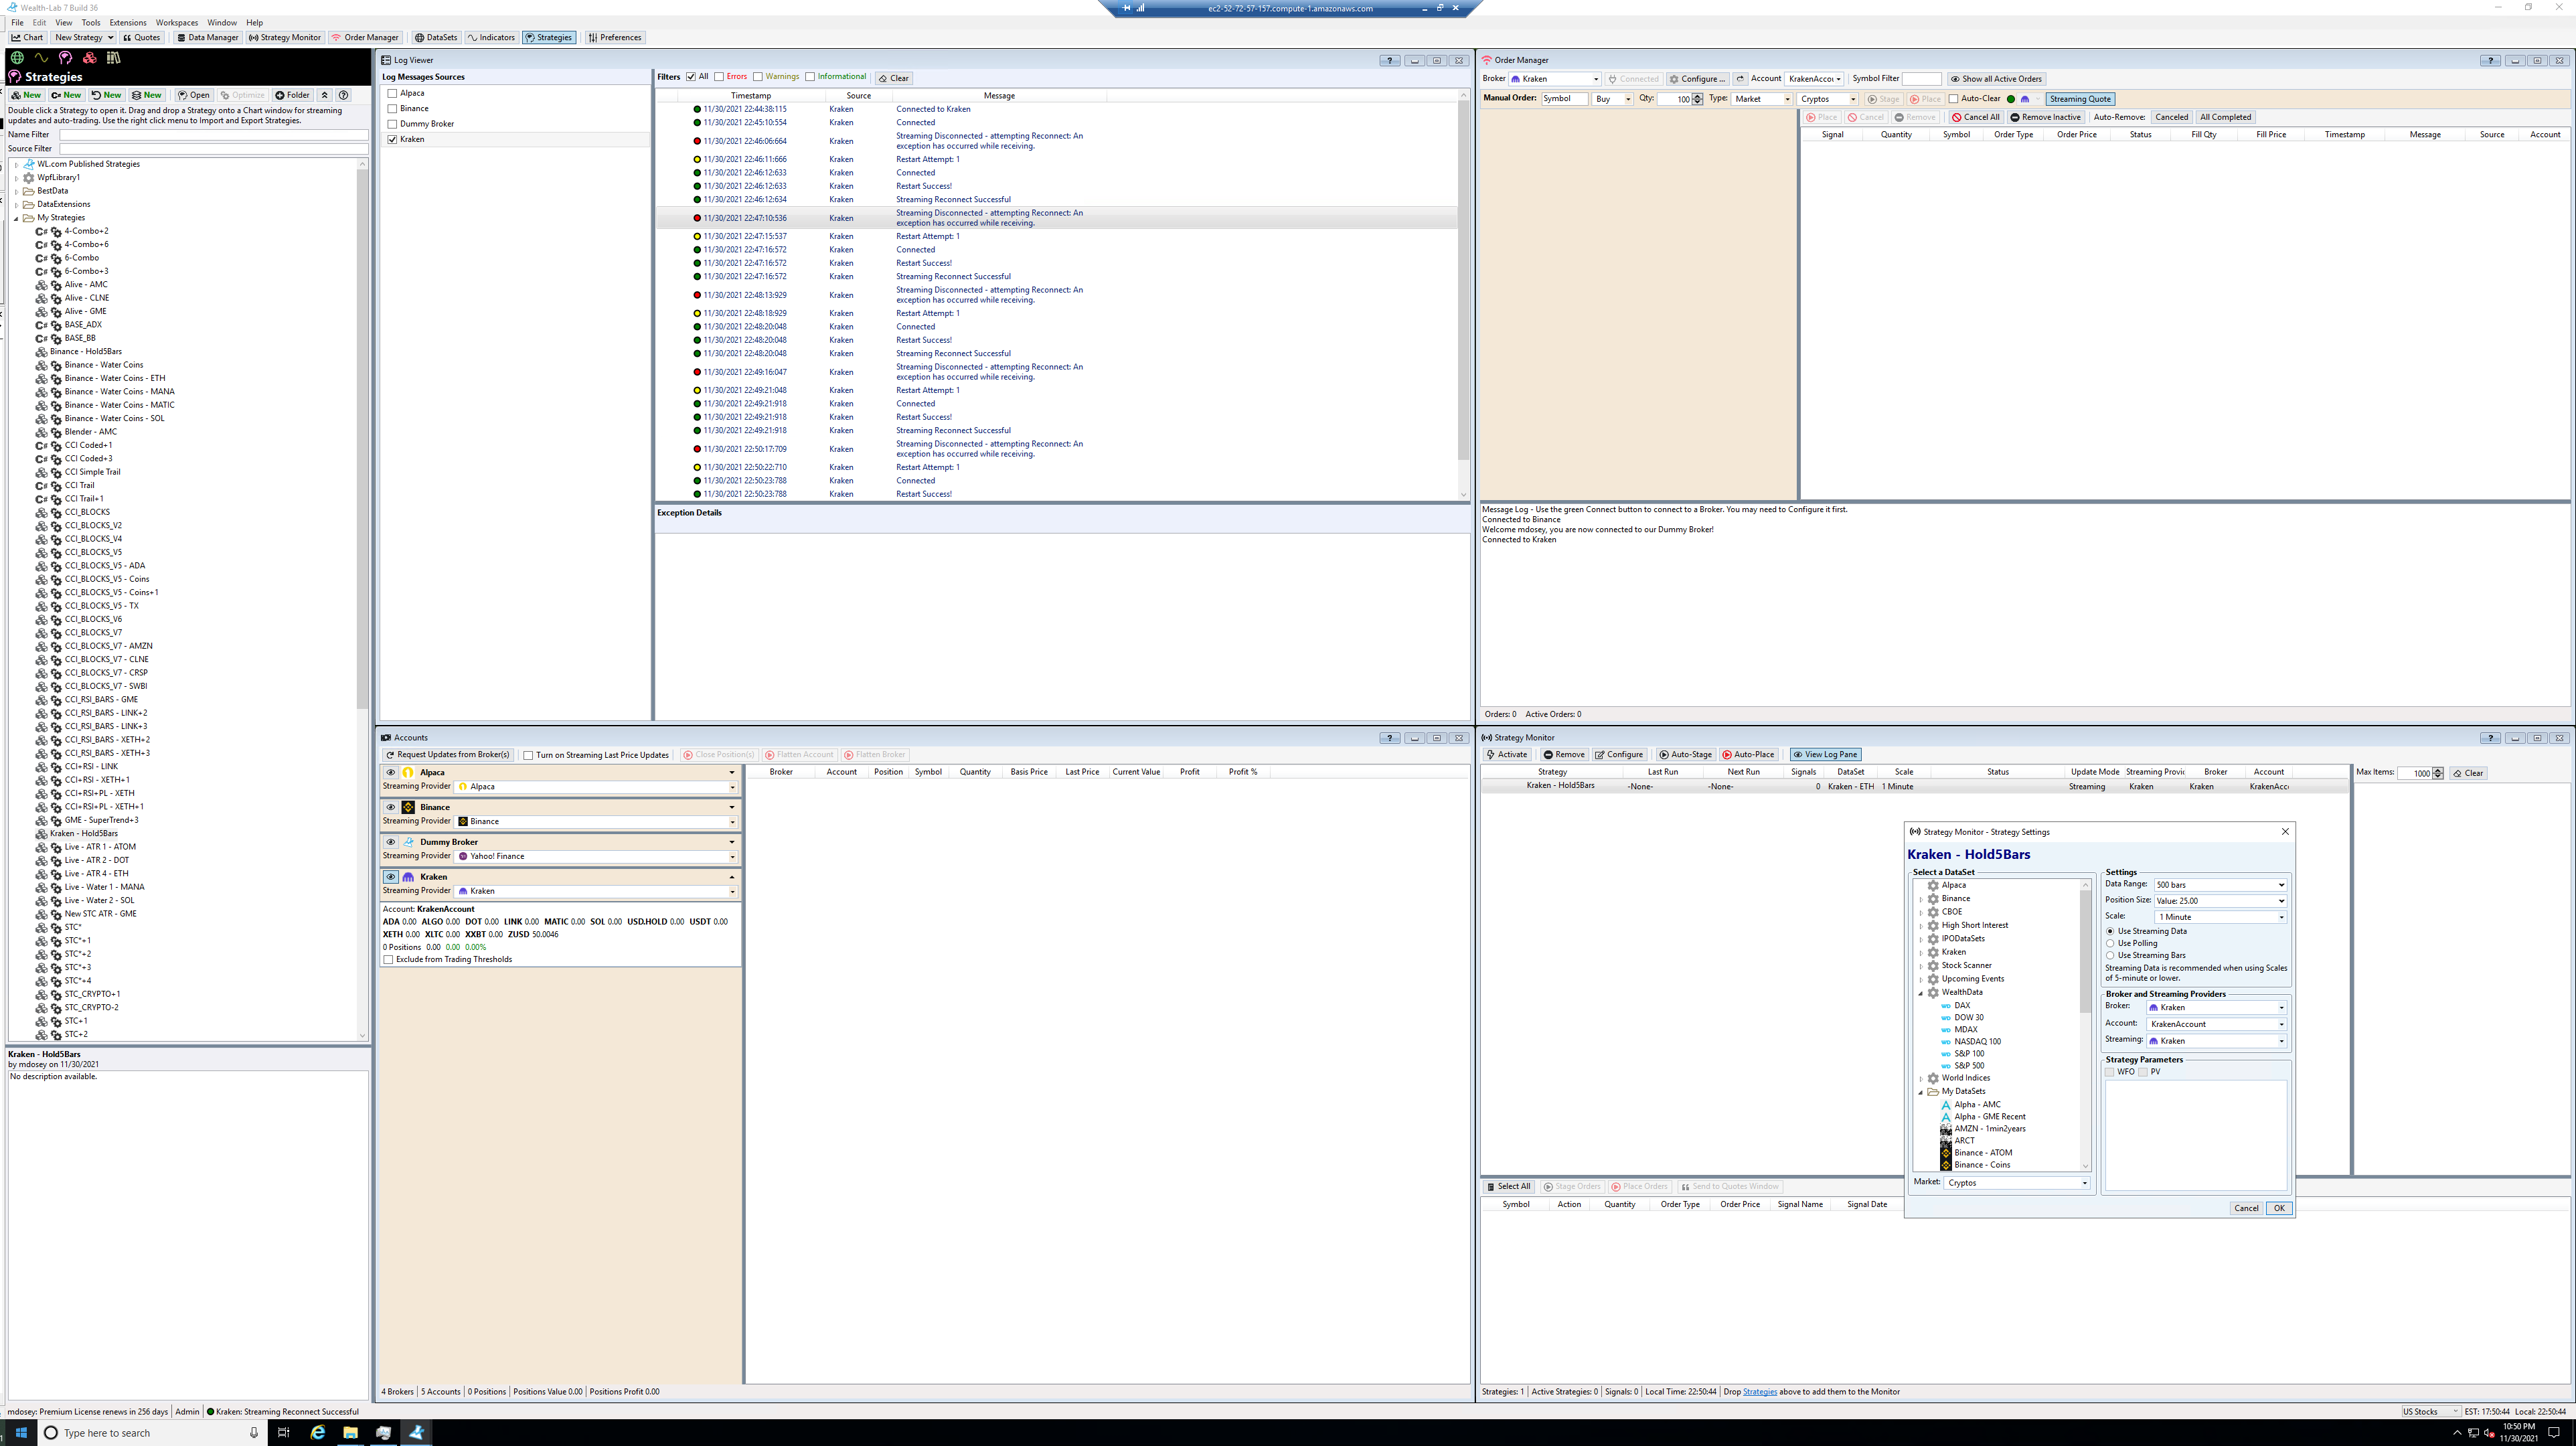Screen dimensions: 2576x1446
Task: Expand the WL.com Published Strategies tree node
Action: coord(17,164)
